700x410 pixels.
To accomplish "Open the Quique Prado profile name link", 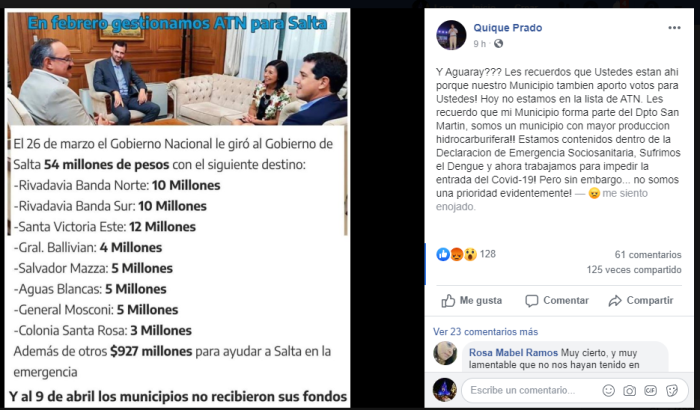I will click(508, 28).
